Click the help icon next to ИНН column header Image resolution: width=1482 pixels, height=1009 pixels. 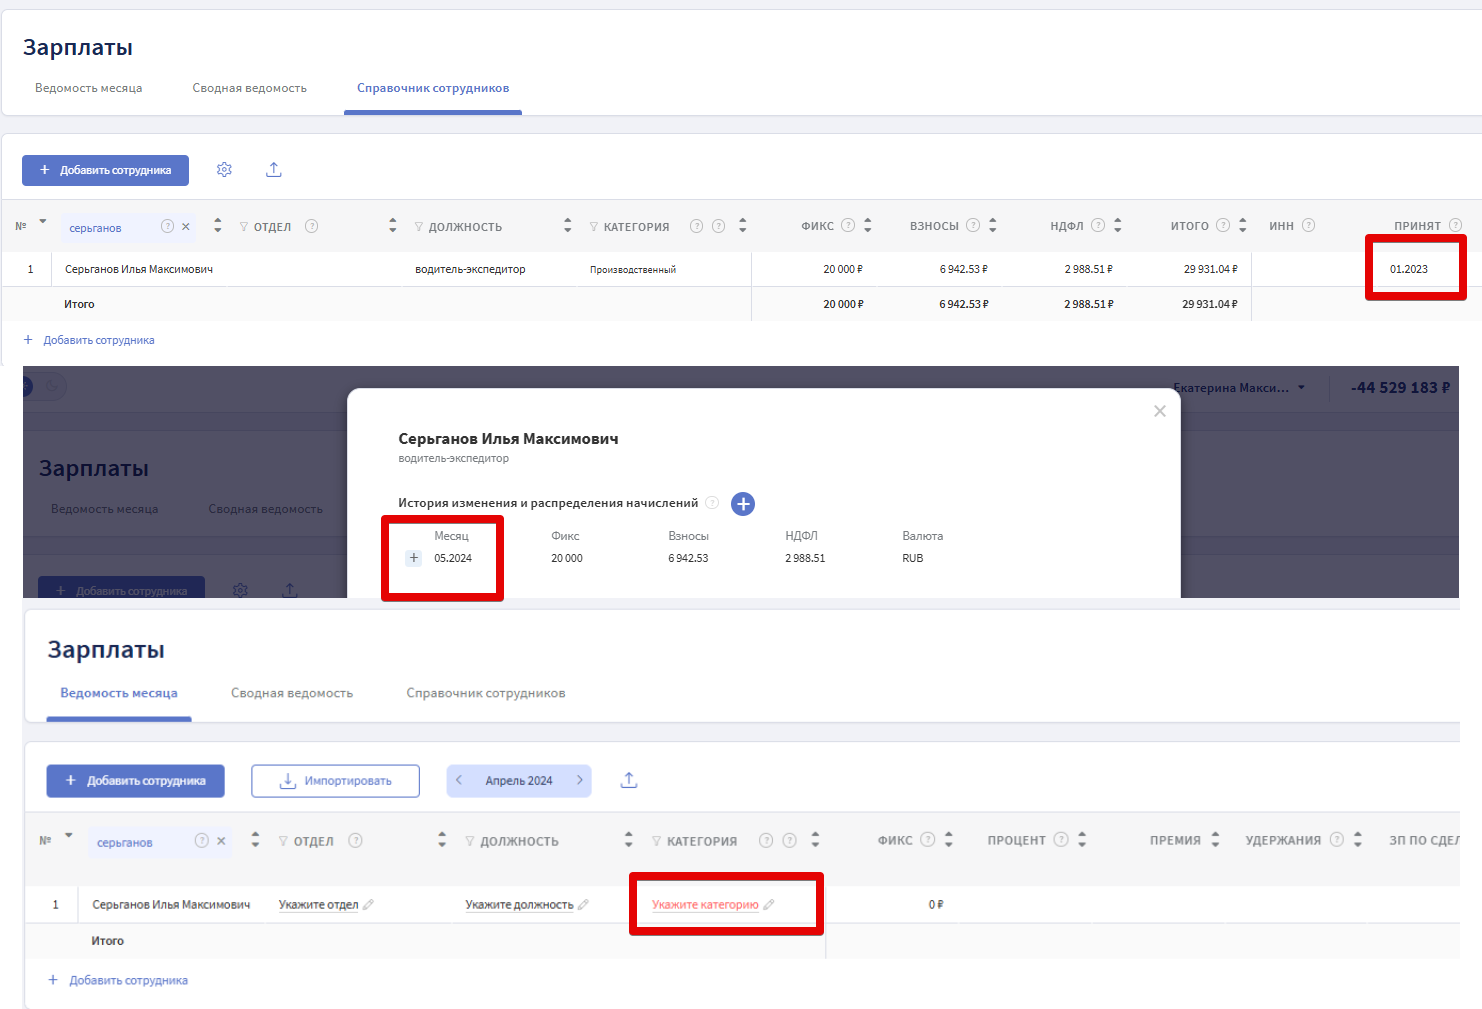click(1308, 225)
